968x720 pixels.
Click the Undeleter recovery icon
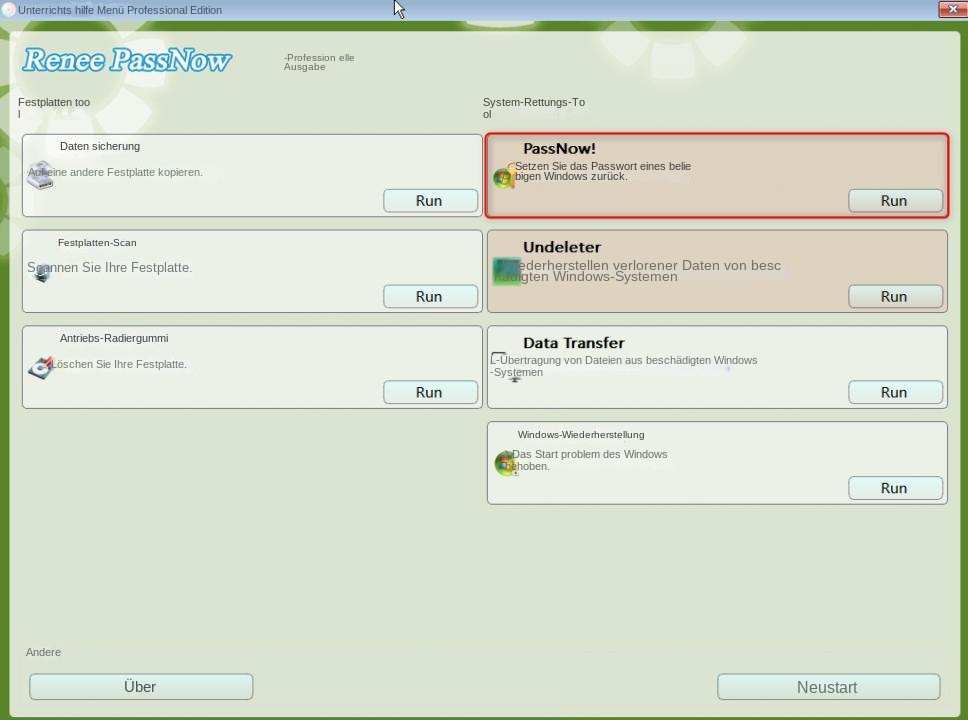tap(506, 271)
